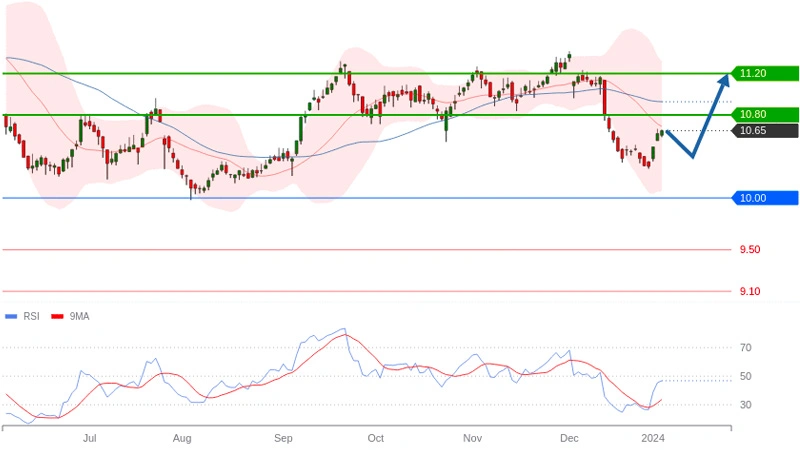Image resolution: width=800 pixels, height=450 pixels.
Task: Click the red 9MA legend marker
Action: coord(58,316)
